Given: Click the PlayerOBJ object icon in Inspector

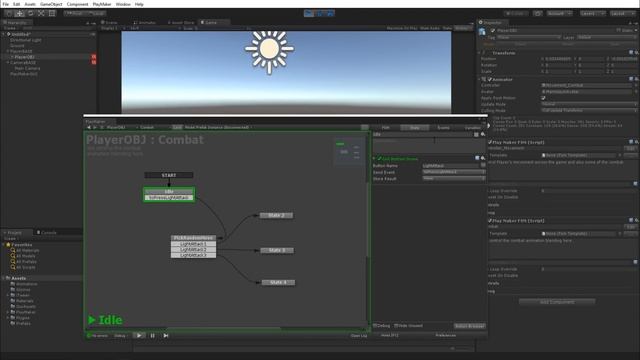Looking at the screenshot, I should tap(482, 31).
